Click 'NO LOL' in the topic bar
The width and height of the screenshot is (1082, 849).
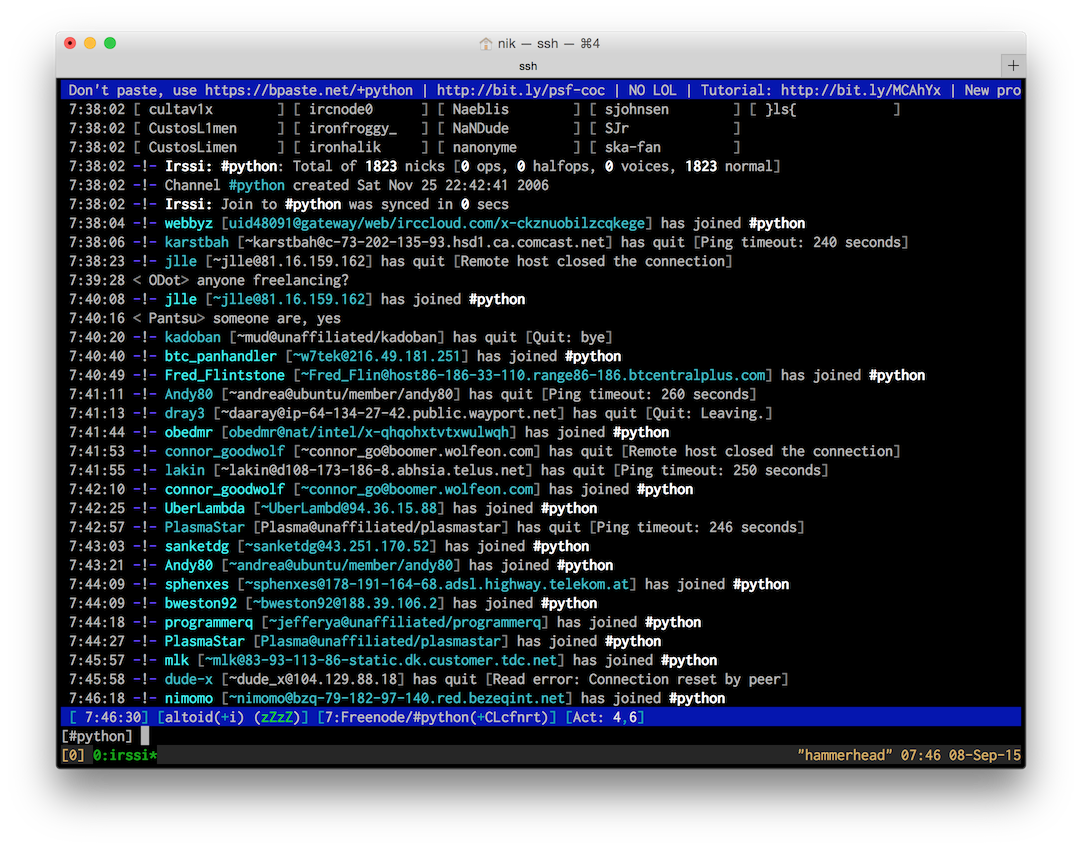click(652, 90)
